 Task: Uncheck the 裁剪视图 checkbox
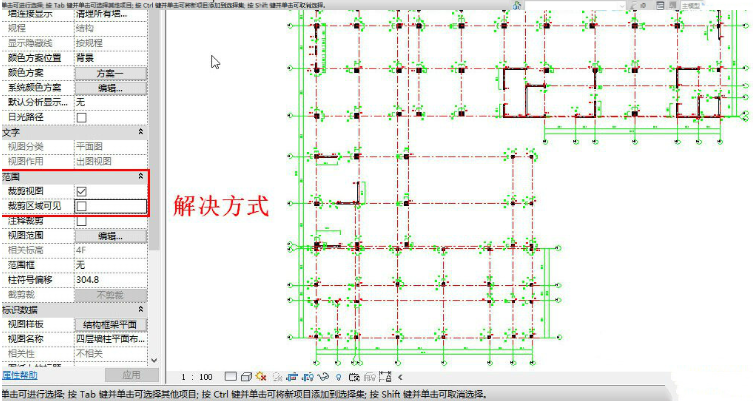coord(81,191)
